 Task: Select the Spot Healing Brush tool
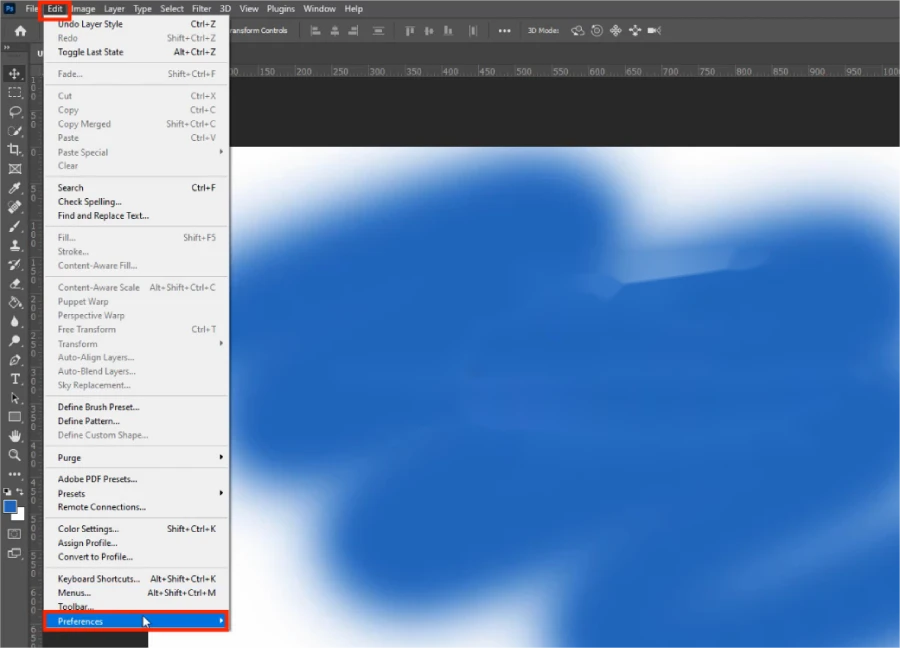pyautogui.click(x=14, y=207)
